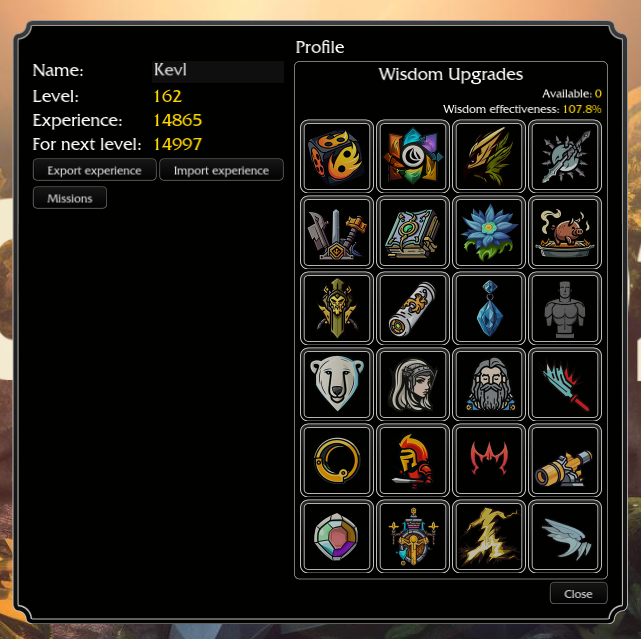
Task: Click the blue lotus flower upgrade icon
Action: click(x=489, y=232)
